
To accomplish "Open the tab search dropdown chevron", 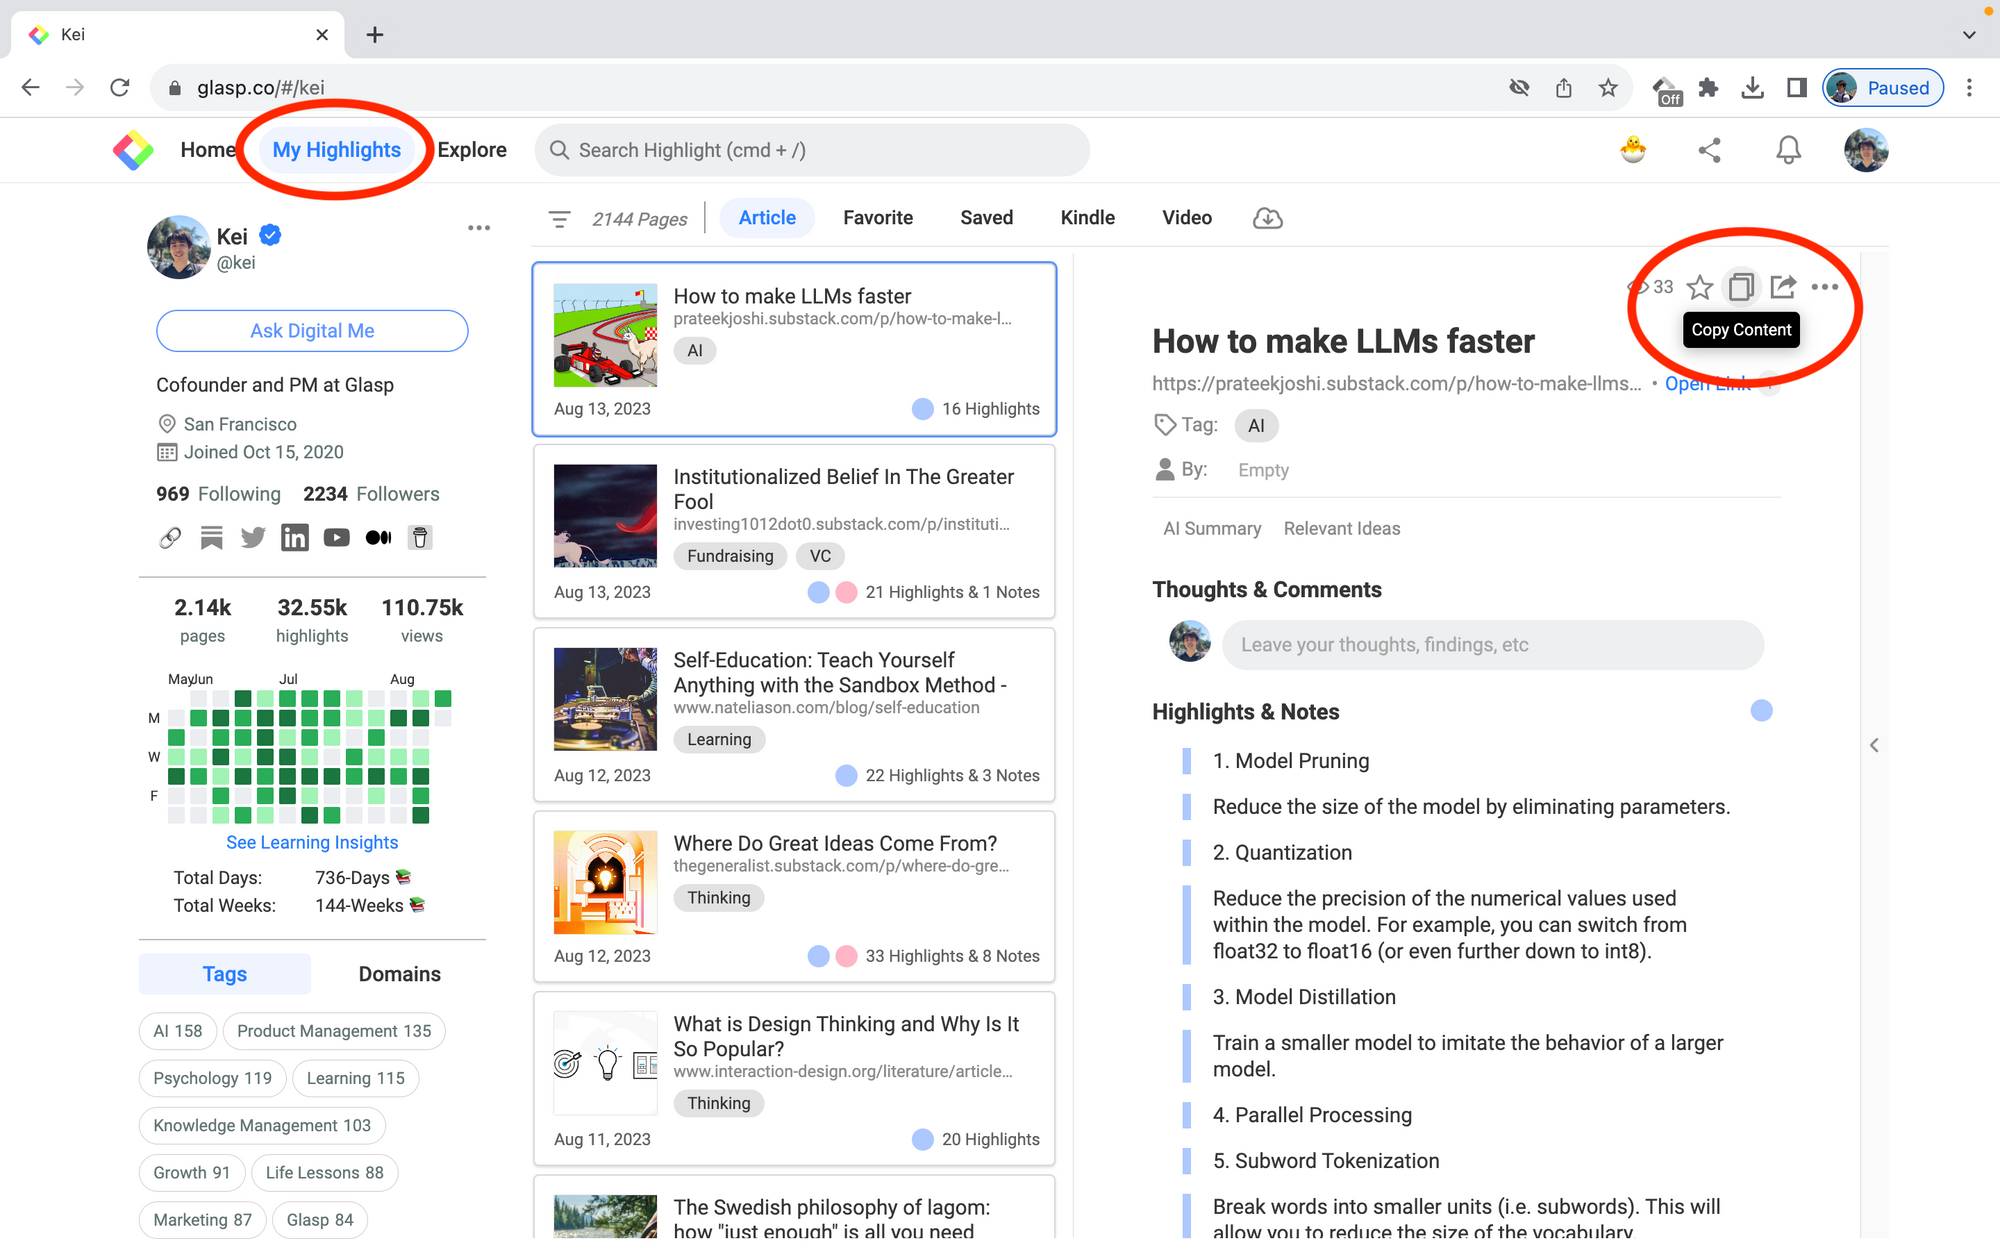I will [x=1969, y=35].
